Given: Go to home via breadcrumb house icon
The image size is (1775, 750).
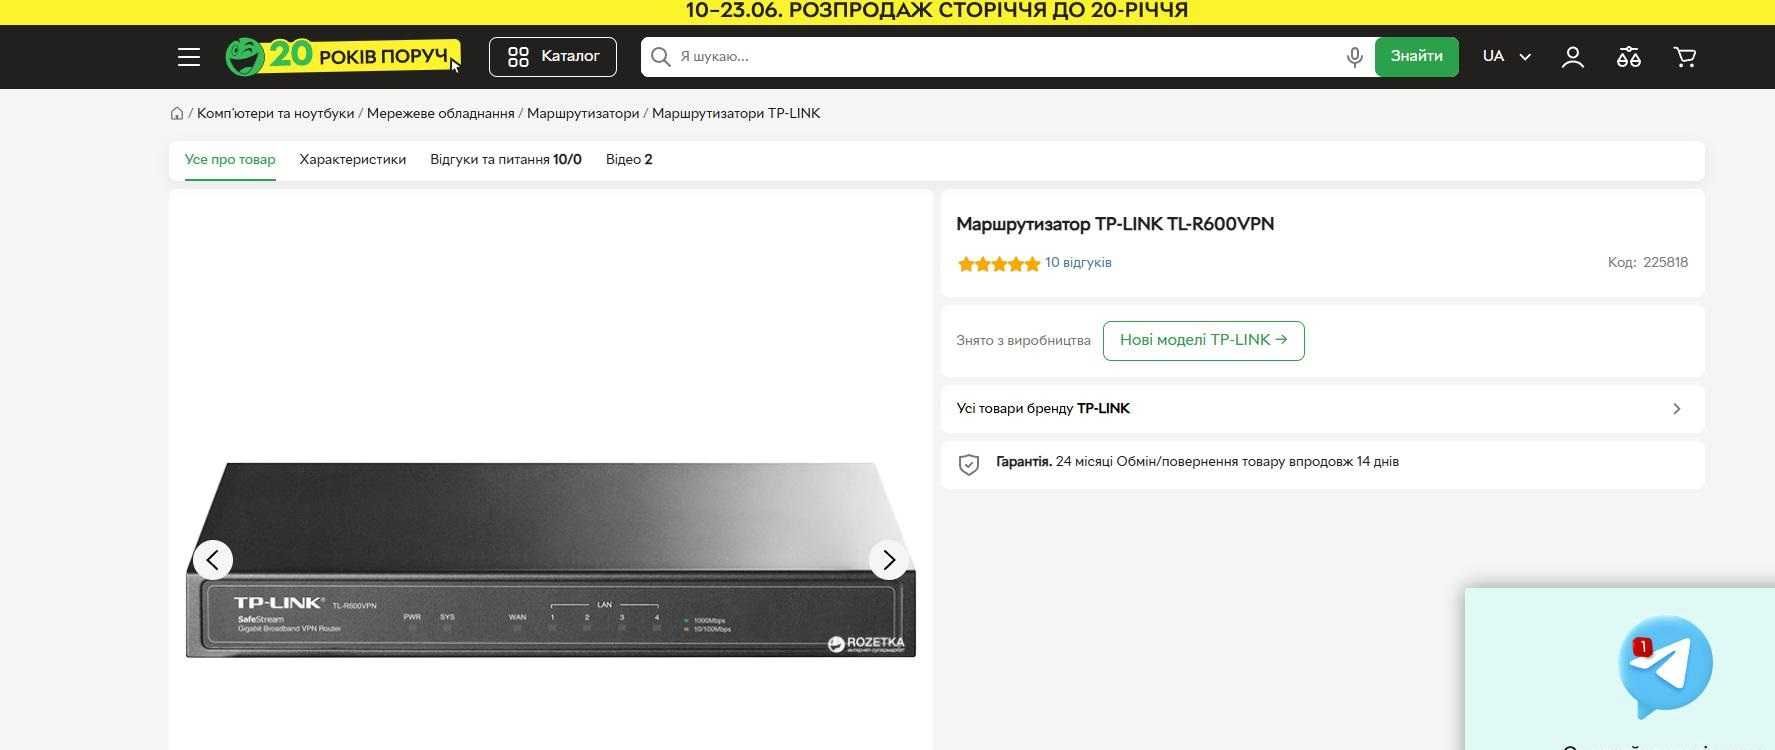Looking at the screenshot, I should pos(177,113).
